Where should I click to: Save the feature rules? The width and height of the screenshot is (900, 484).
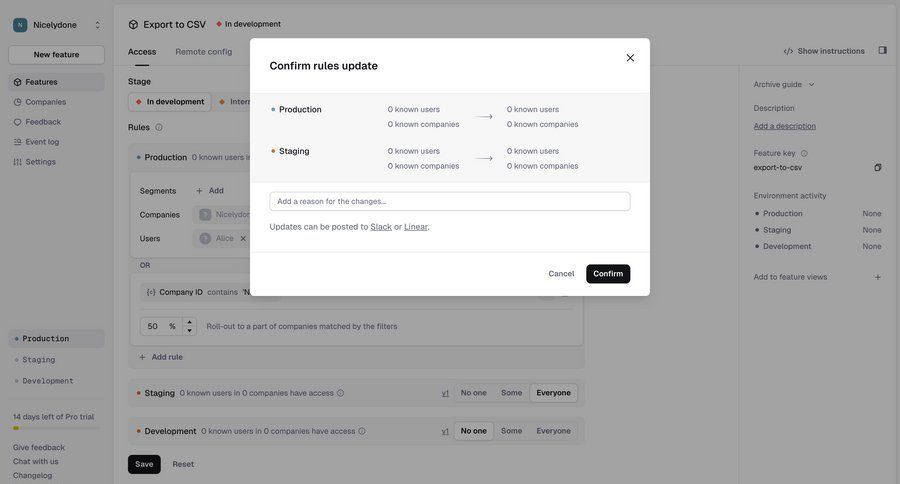(x=144, y=464)
